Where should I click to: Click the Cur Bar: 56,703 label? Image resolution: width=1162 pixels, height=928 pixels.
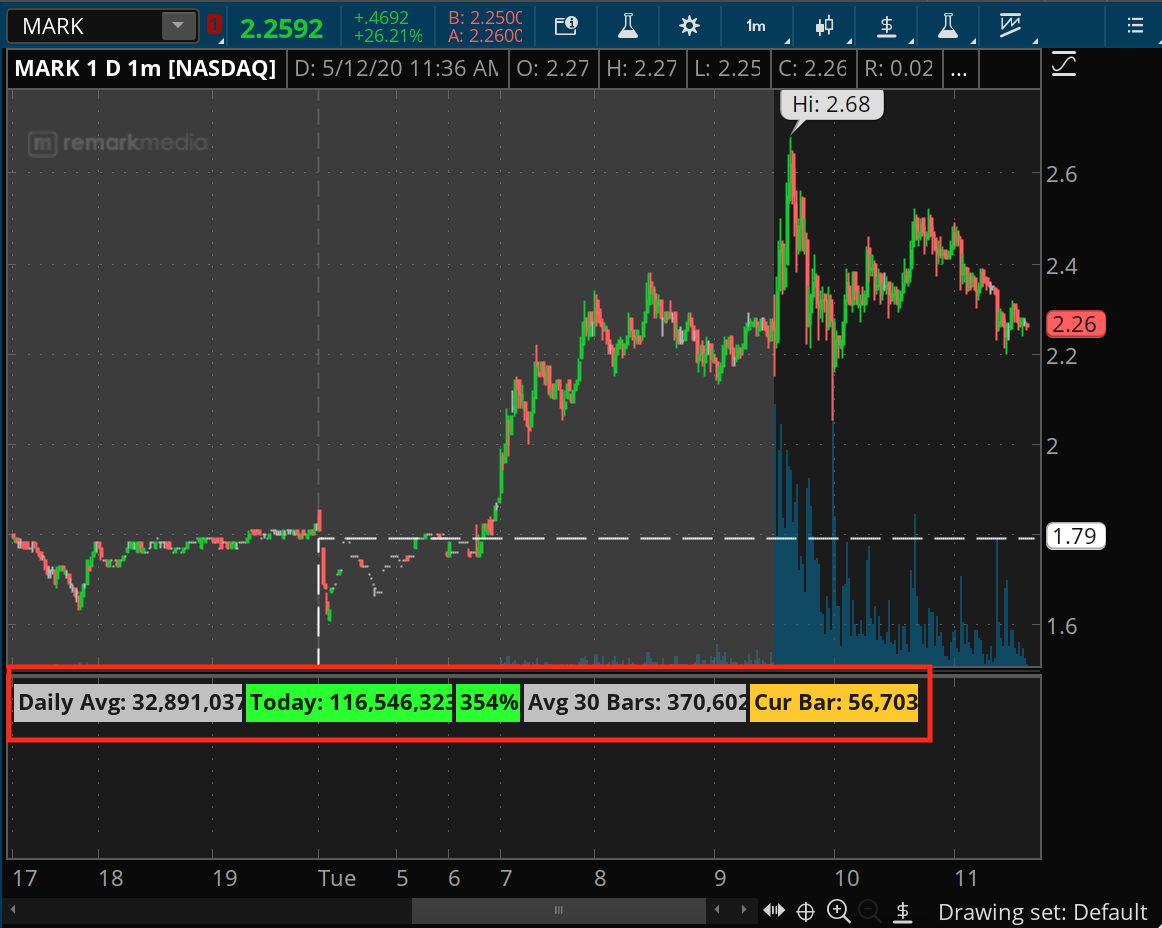coord(834,702)
